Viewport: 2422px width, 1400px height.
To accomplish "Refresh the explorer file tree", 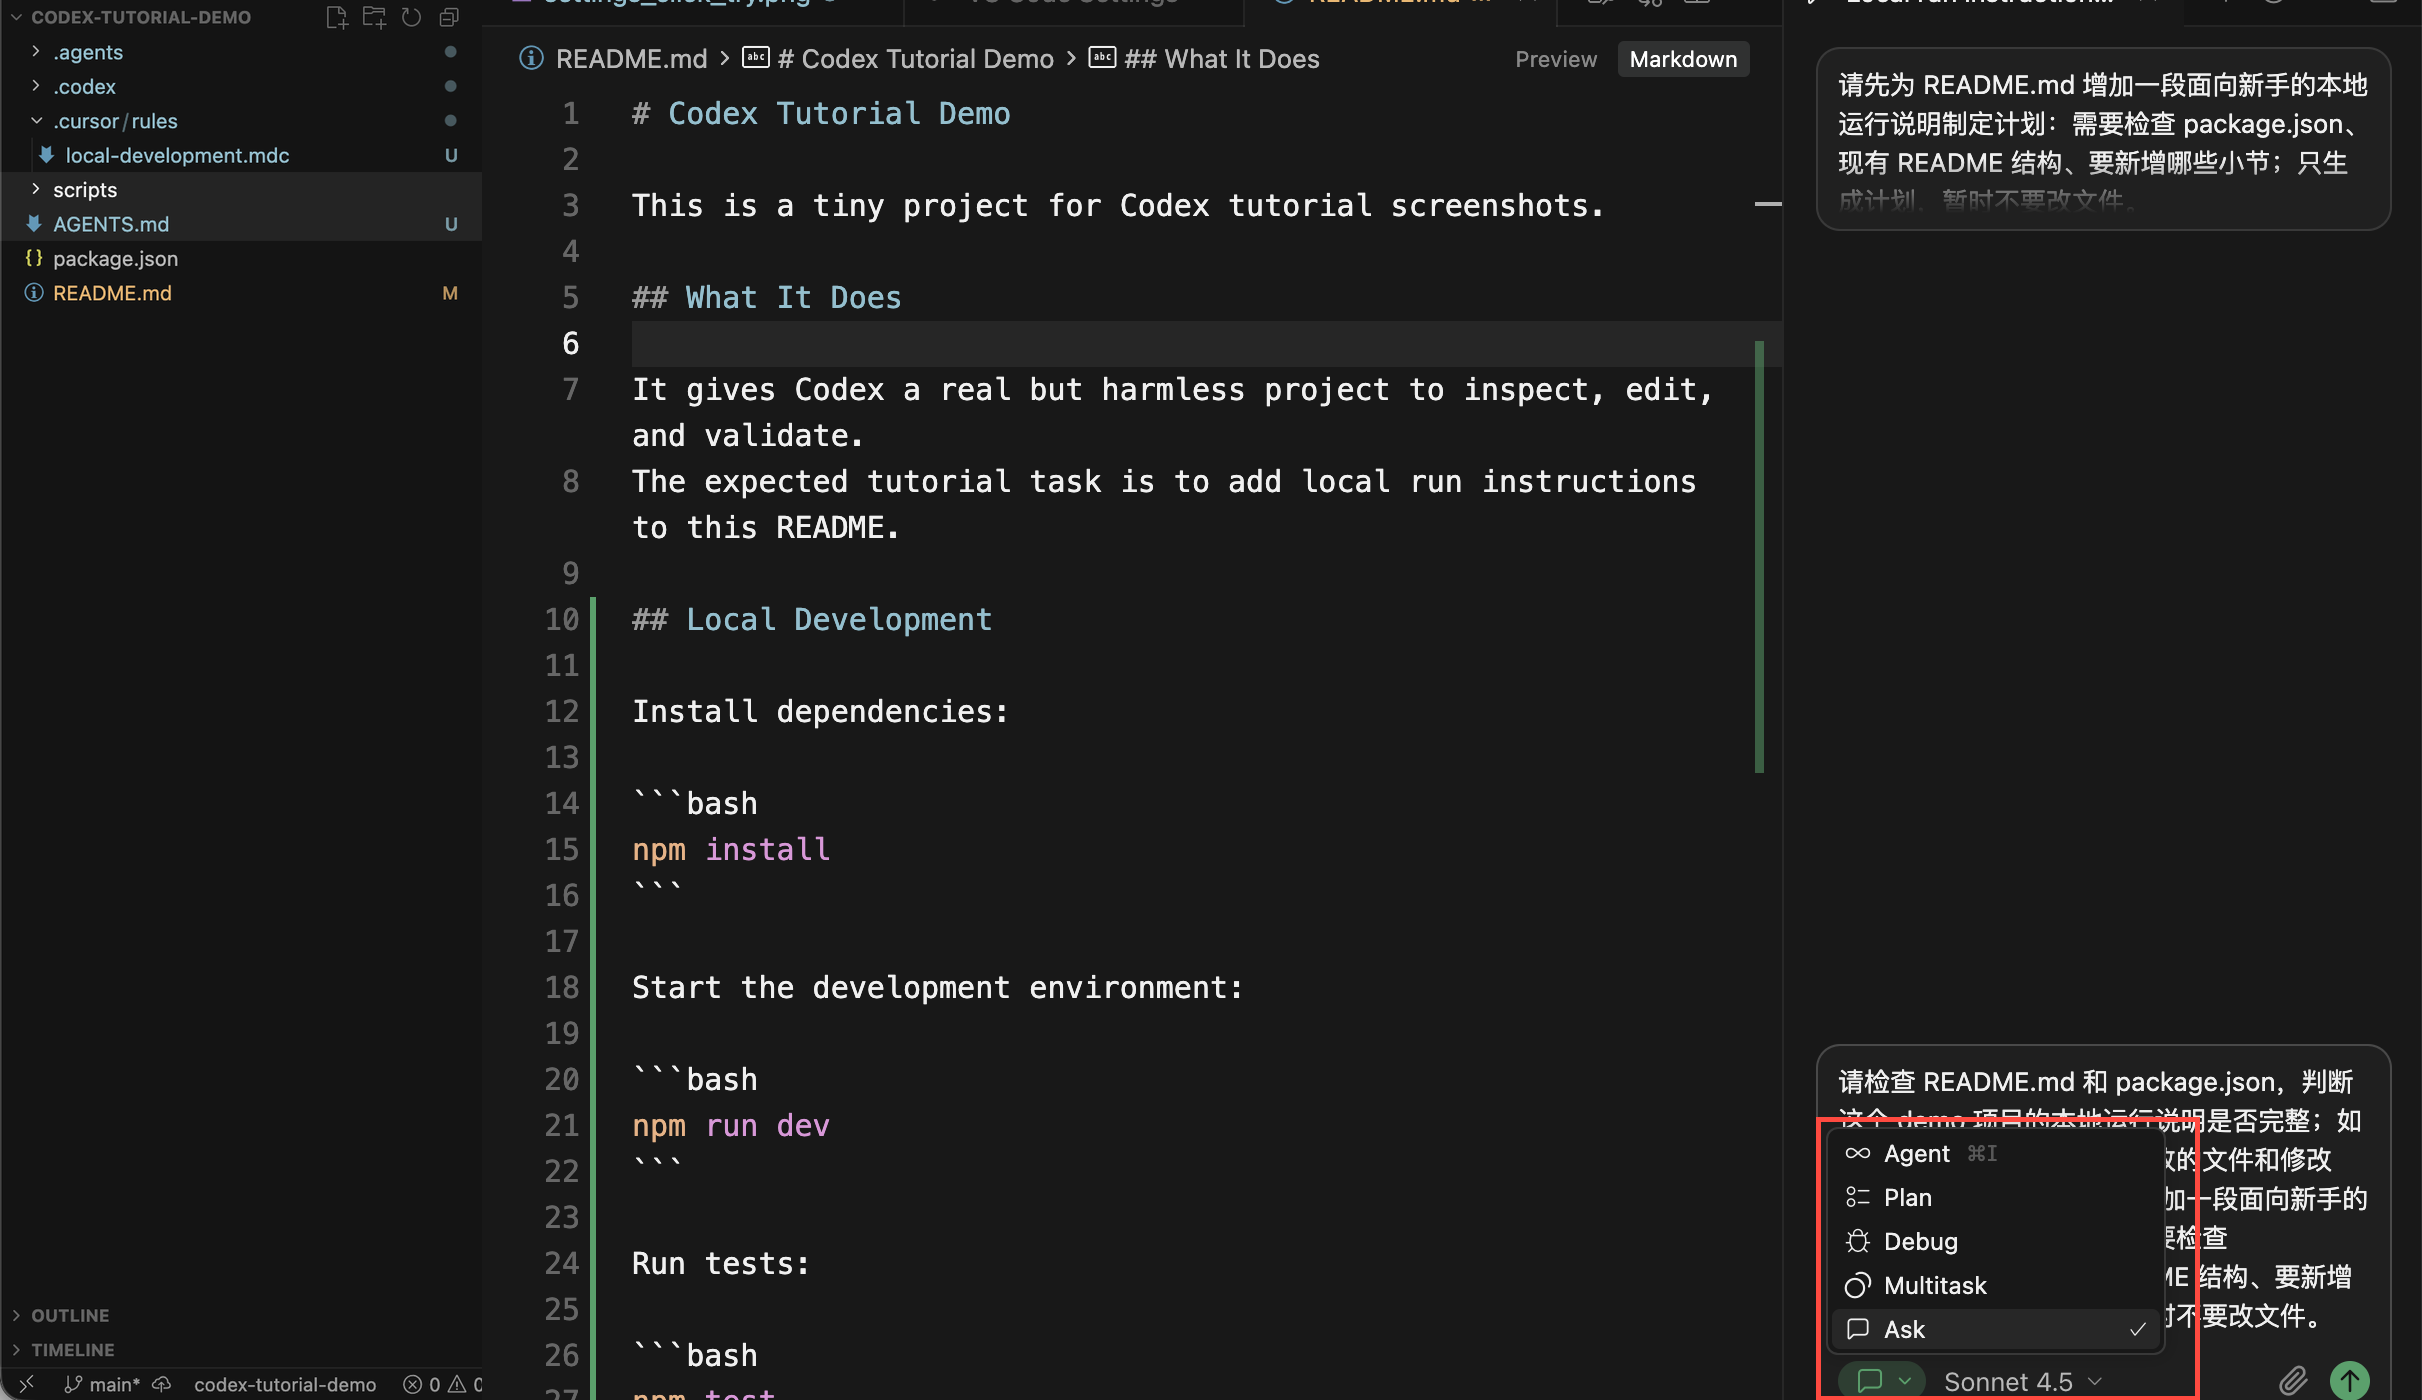I will pyautogui.click(x=411, y=17).
